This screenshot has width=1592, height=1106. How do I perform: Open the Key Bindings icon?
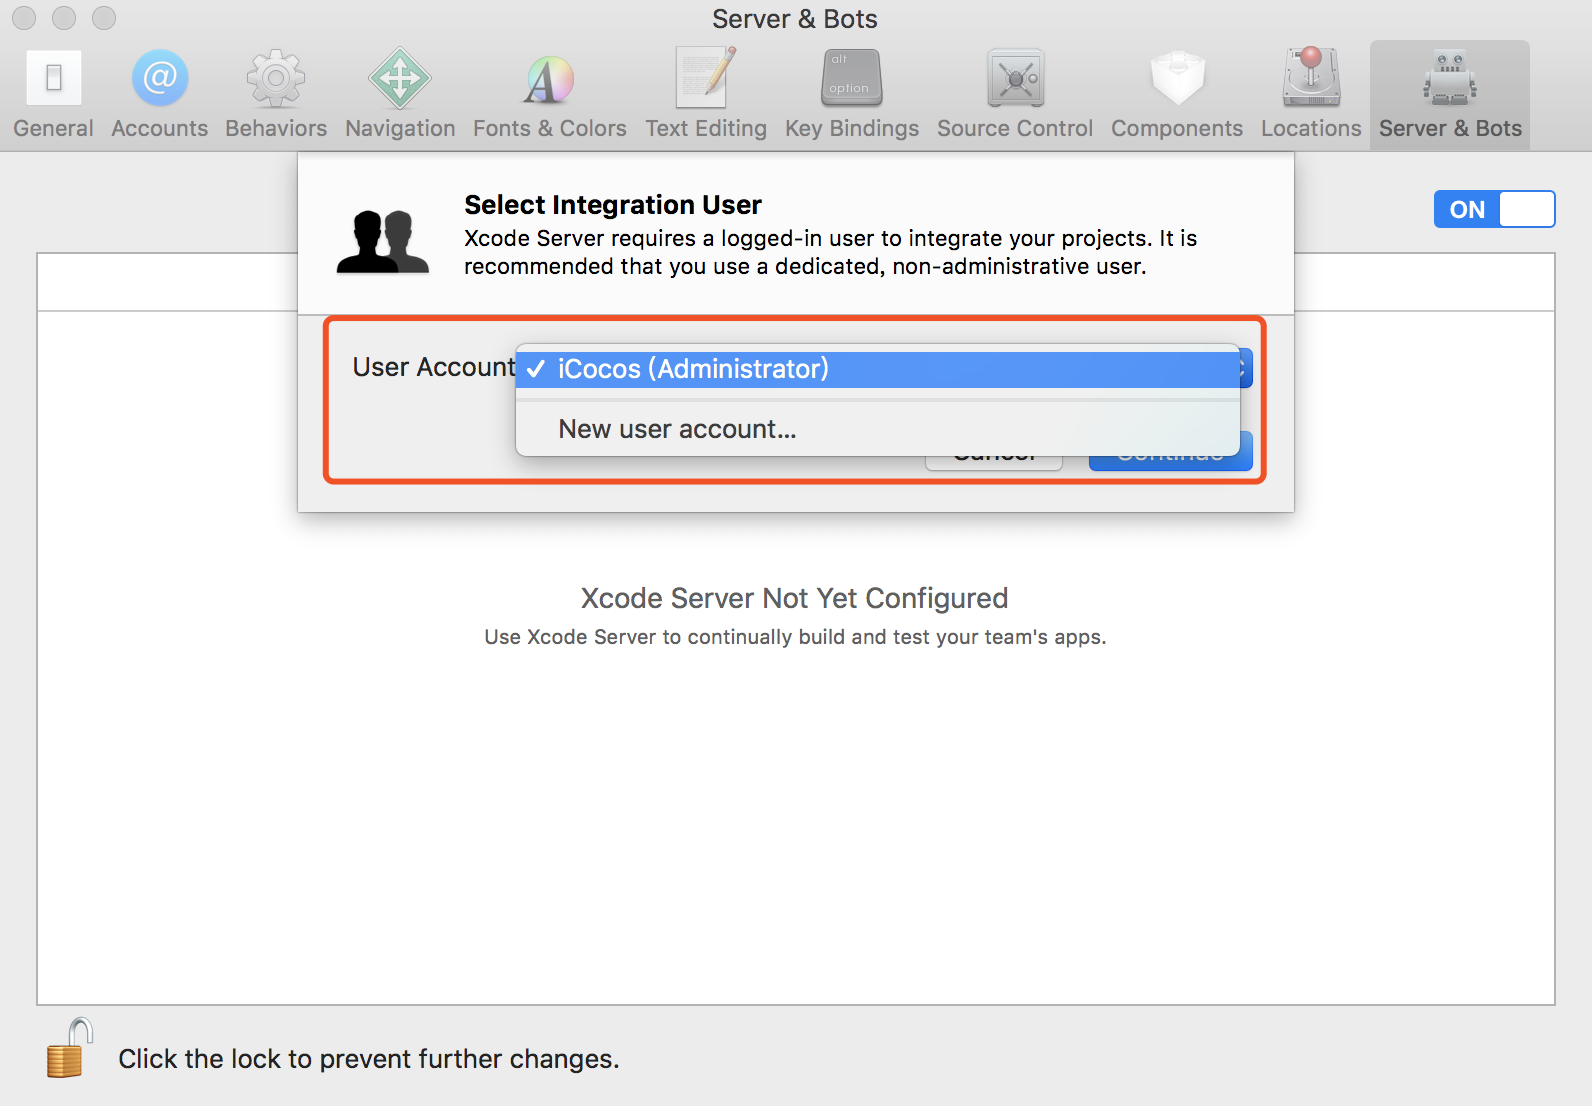coord(852,78)
